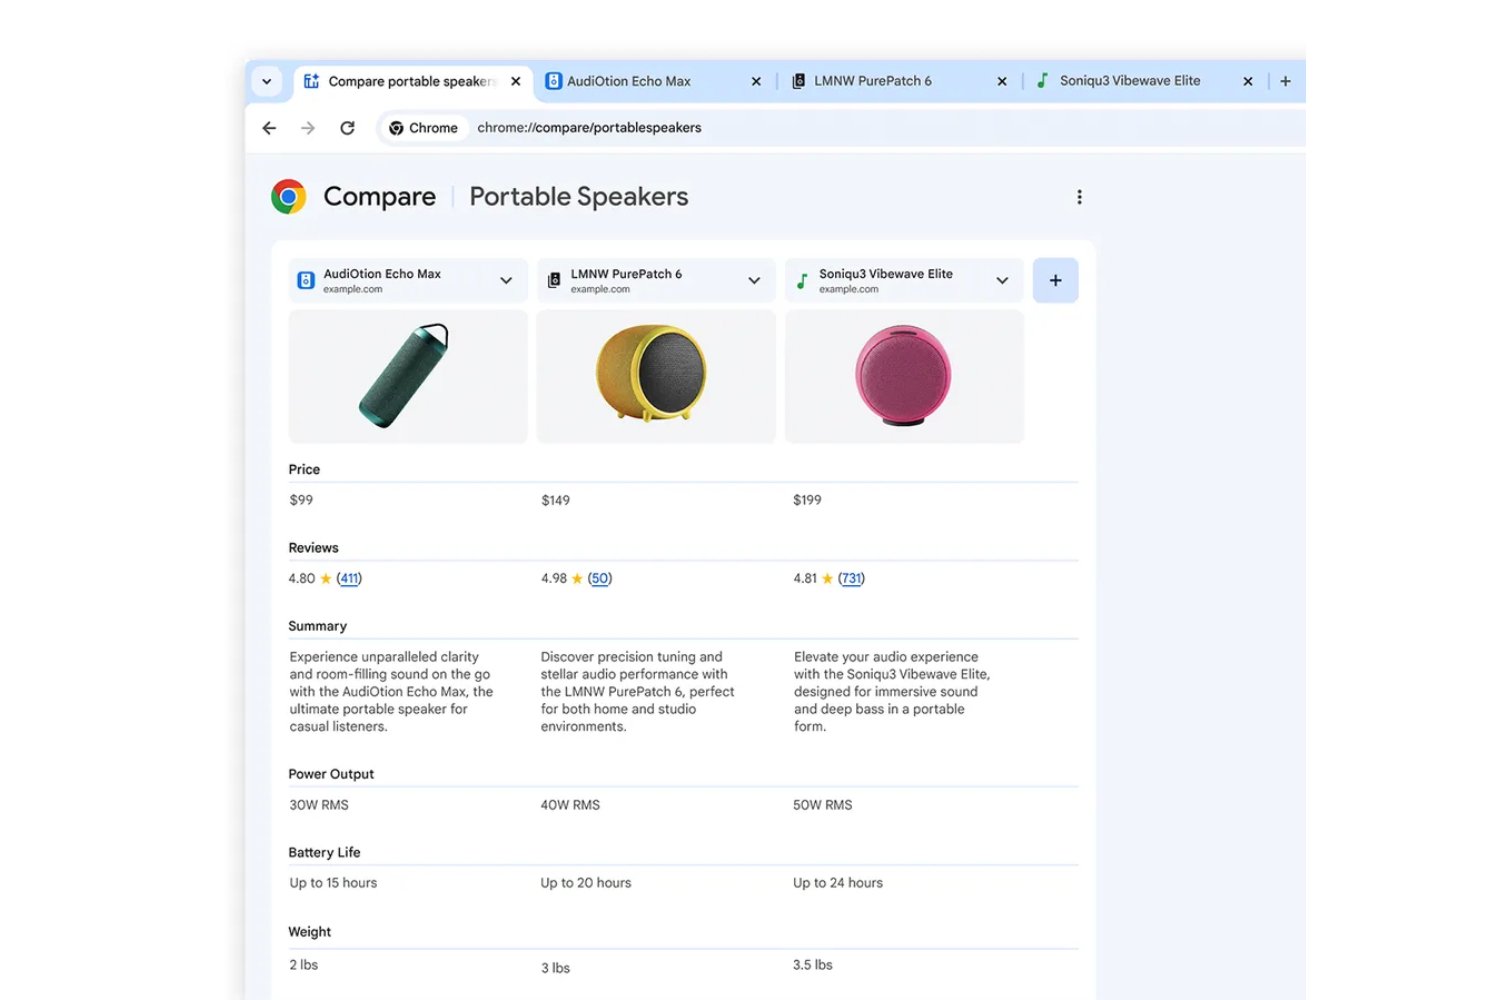The image size is (1500, 1000).
Task: Open the tab search chevron
Action: tap(266, 81)
